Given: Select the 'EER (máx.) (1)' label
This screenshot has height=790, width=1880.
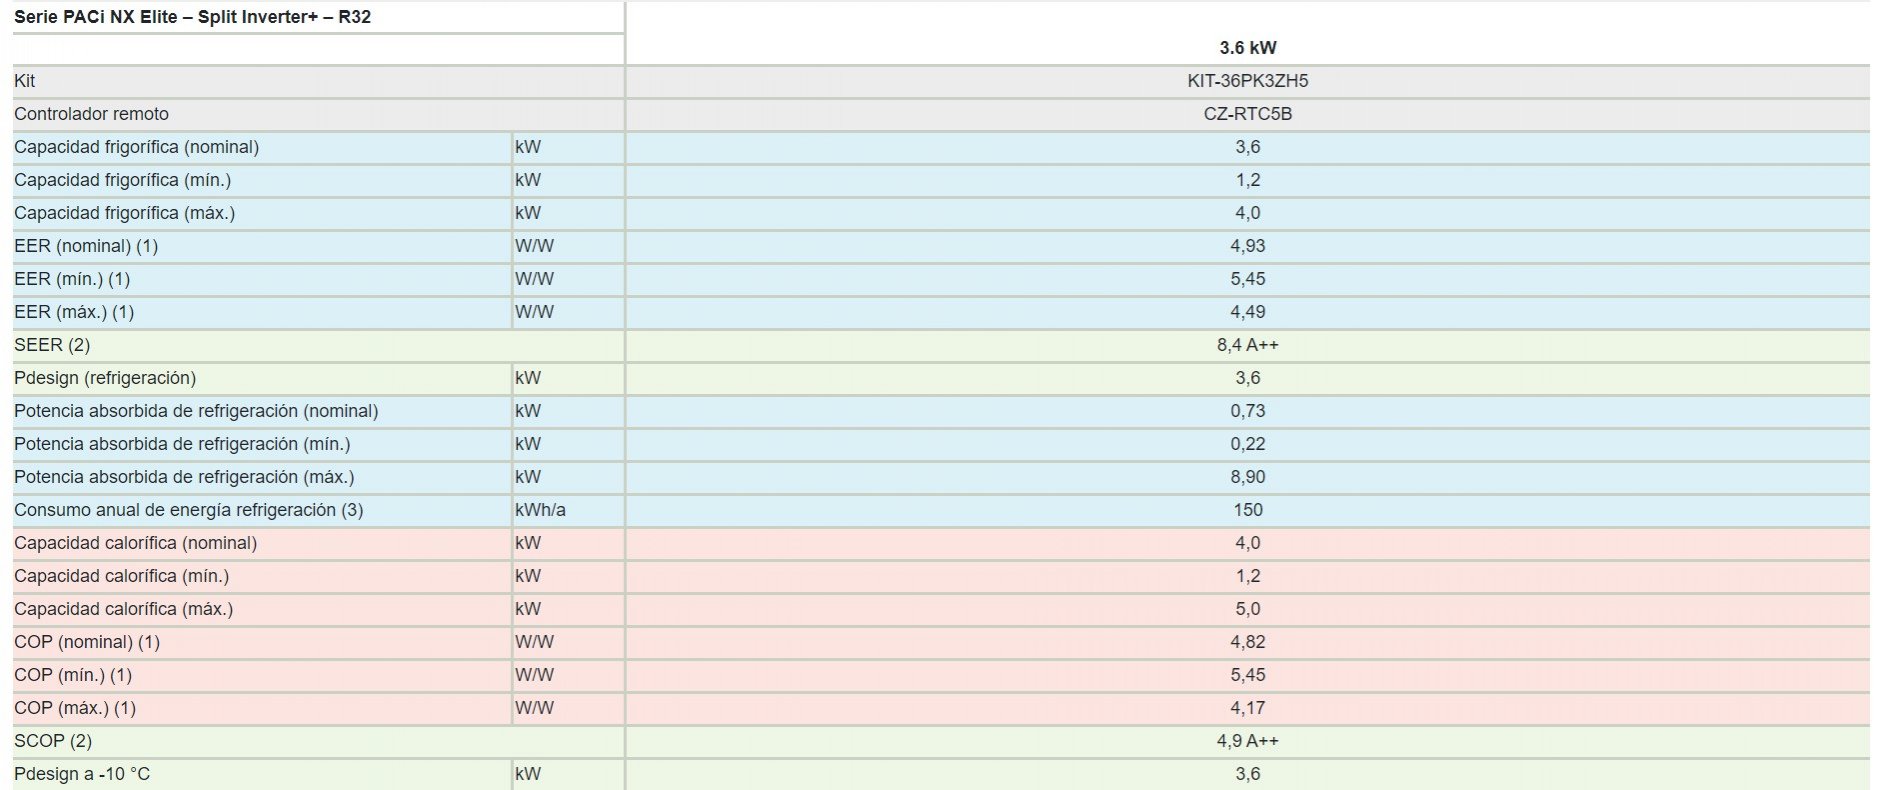Looking at the screenshot, I should [x=74, y=312].
